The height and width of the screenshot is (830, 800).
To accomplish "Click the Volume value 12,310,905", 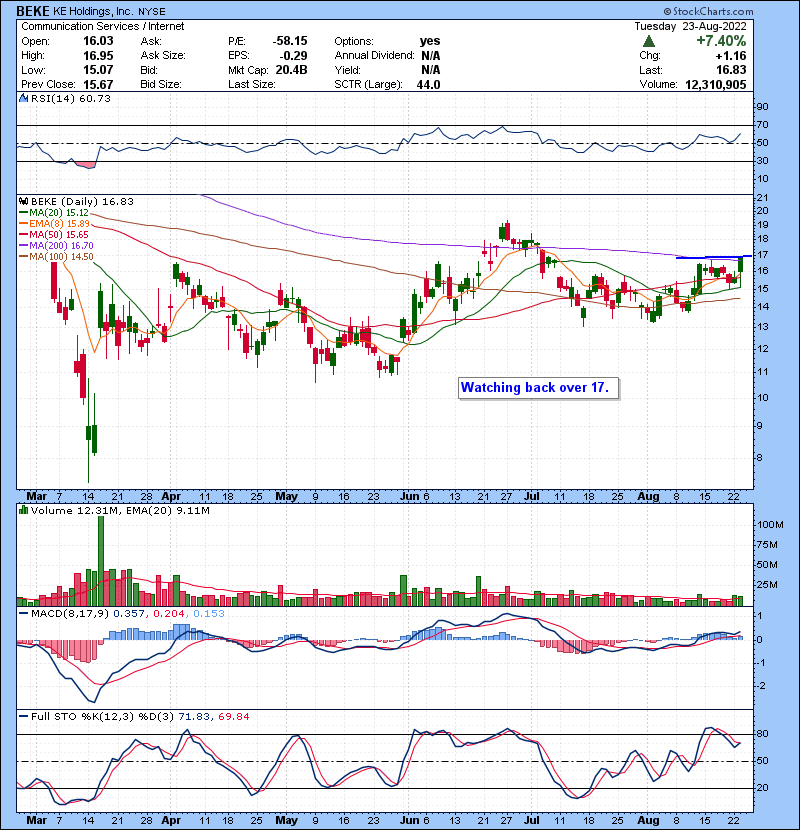I will [716, 84].
